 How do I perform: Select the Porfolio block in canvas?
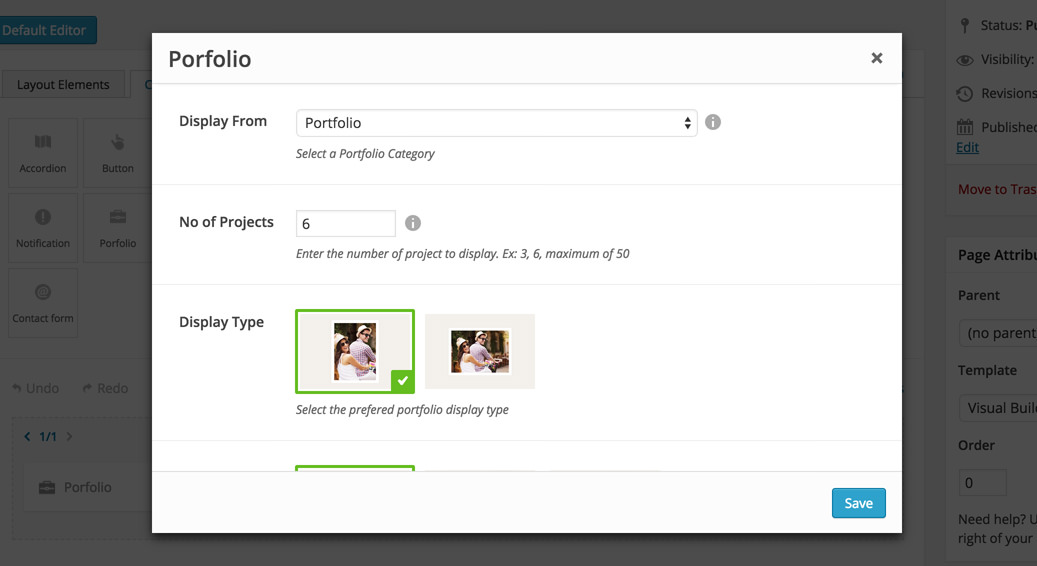(88, 487)
